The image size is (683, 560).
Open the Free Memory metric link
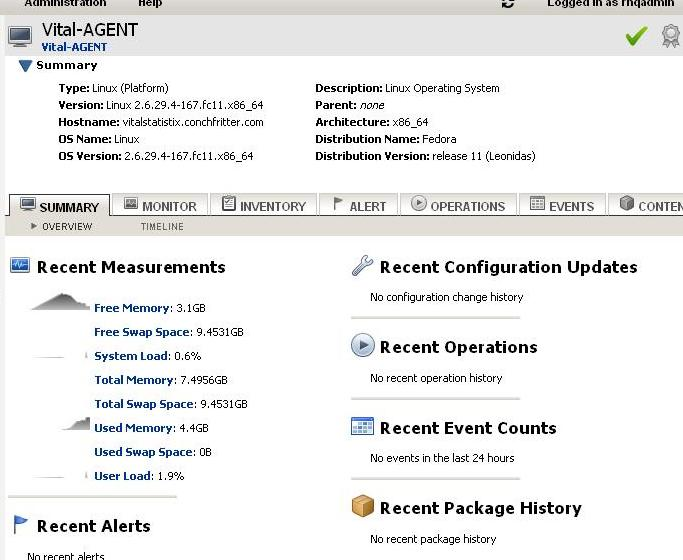(133, 308)
